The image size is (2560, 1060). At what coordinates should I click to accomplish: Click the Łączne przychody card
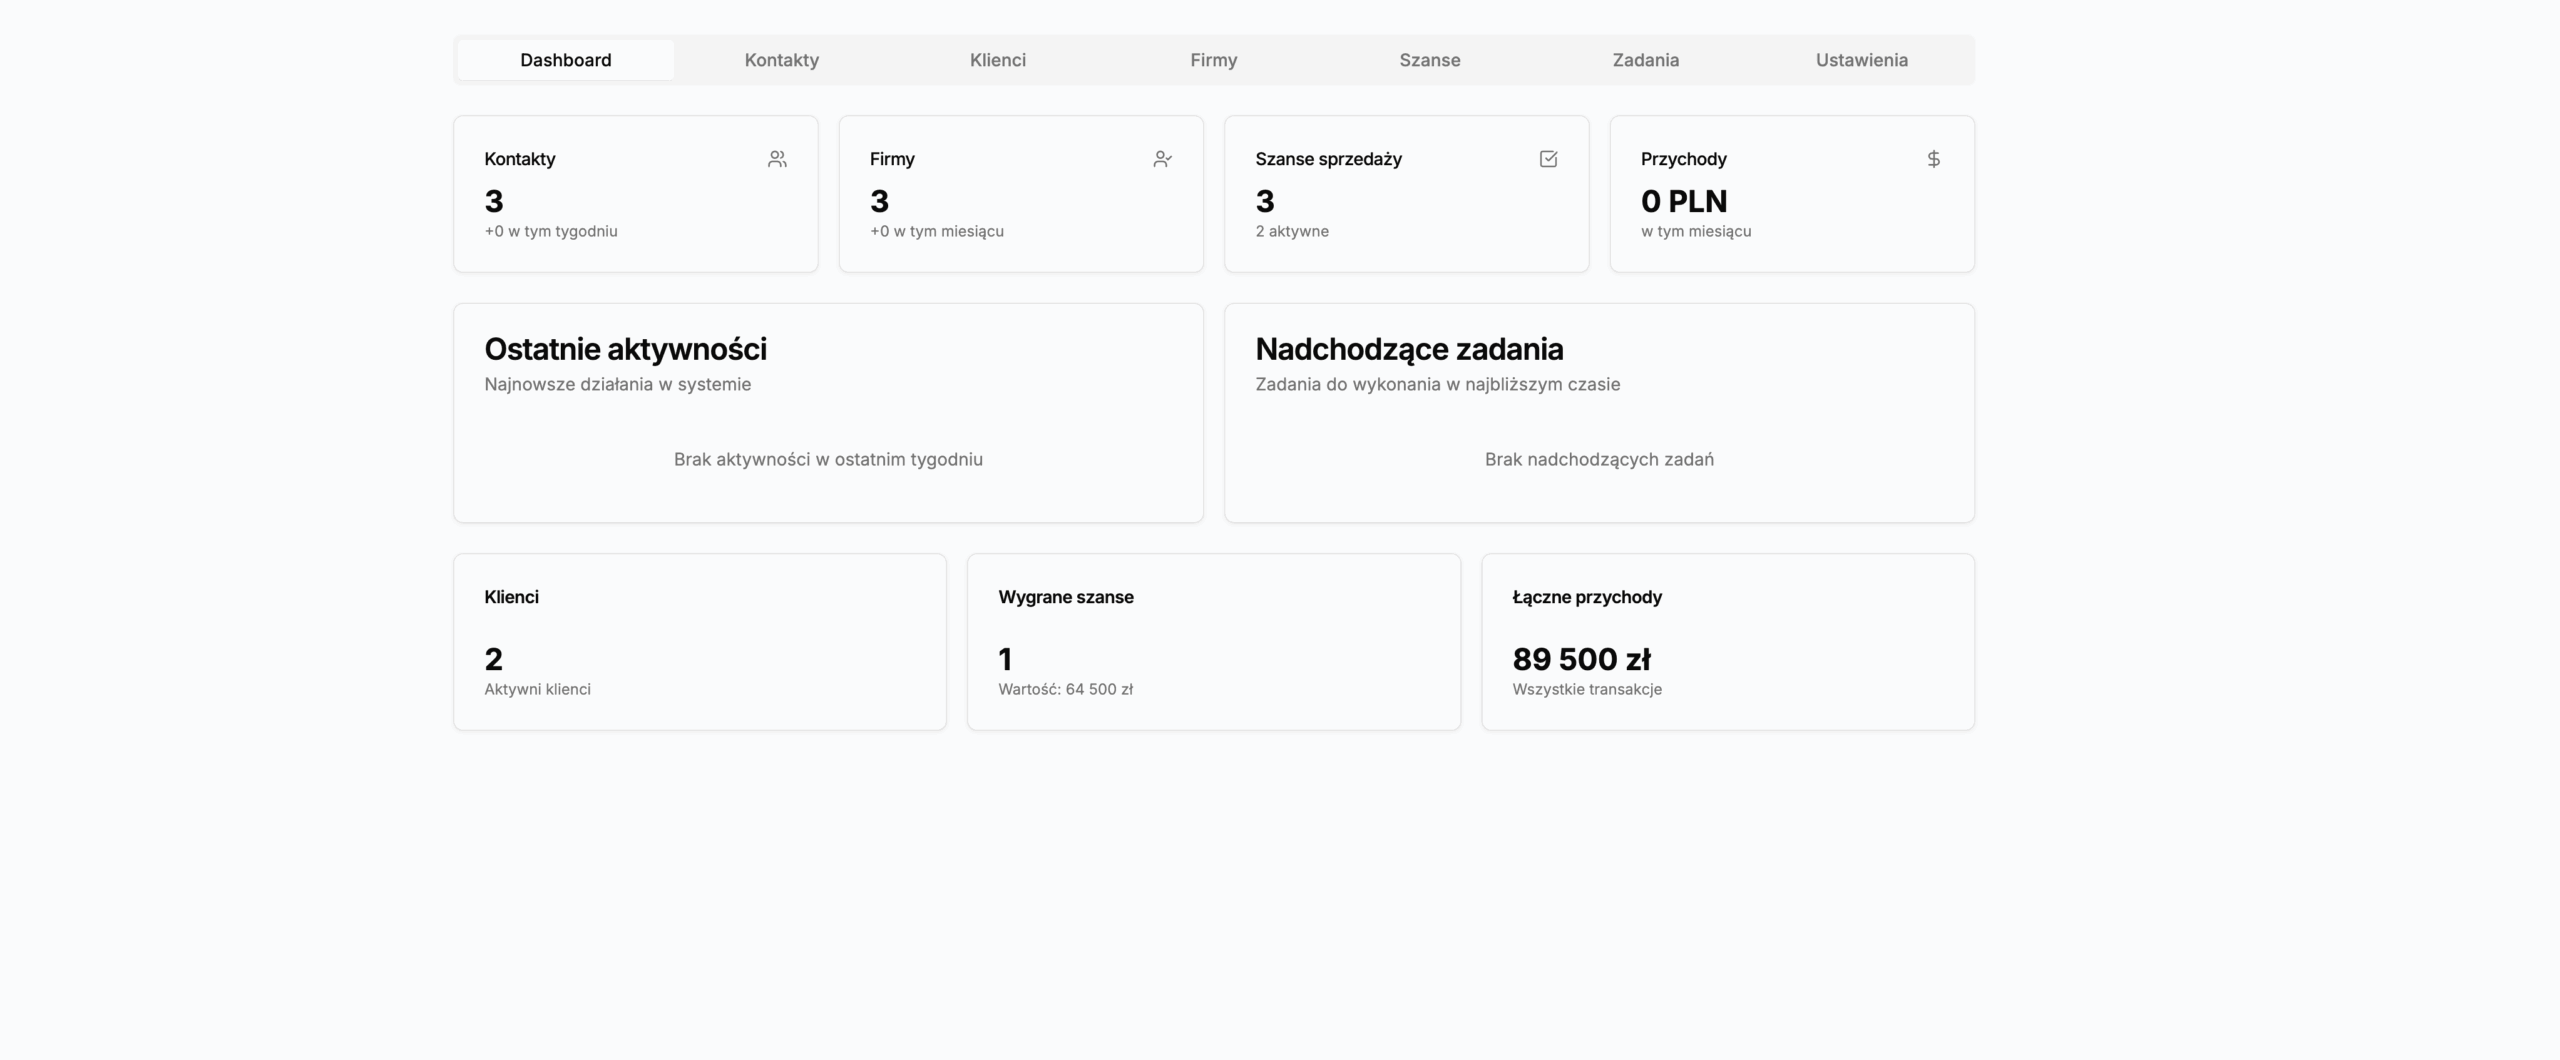[x=1727, y=641]
